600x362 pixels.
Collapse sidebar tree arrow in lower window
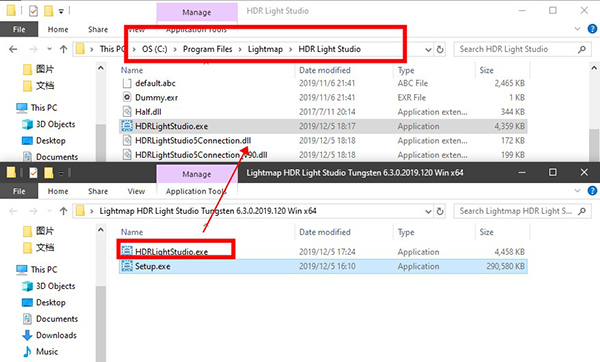click(x=101, y=230)
